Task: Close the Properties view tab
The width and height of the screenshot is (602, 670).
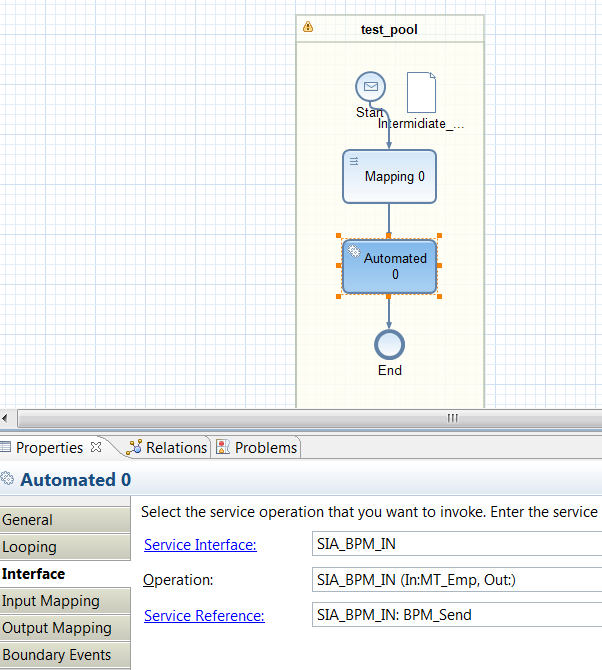Action: tap(96, 447)
